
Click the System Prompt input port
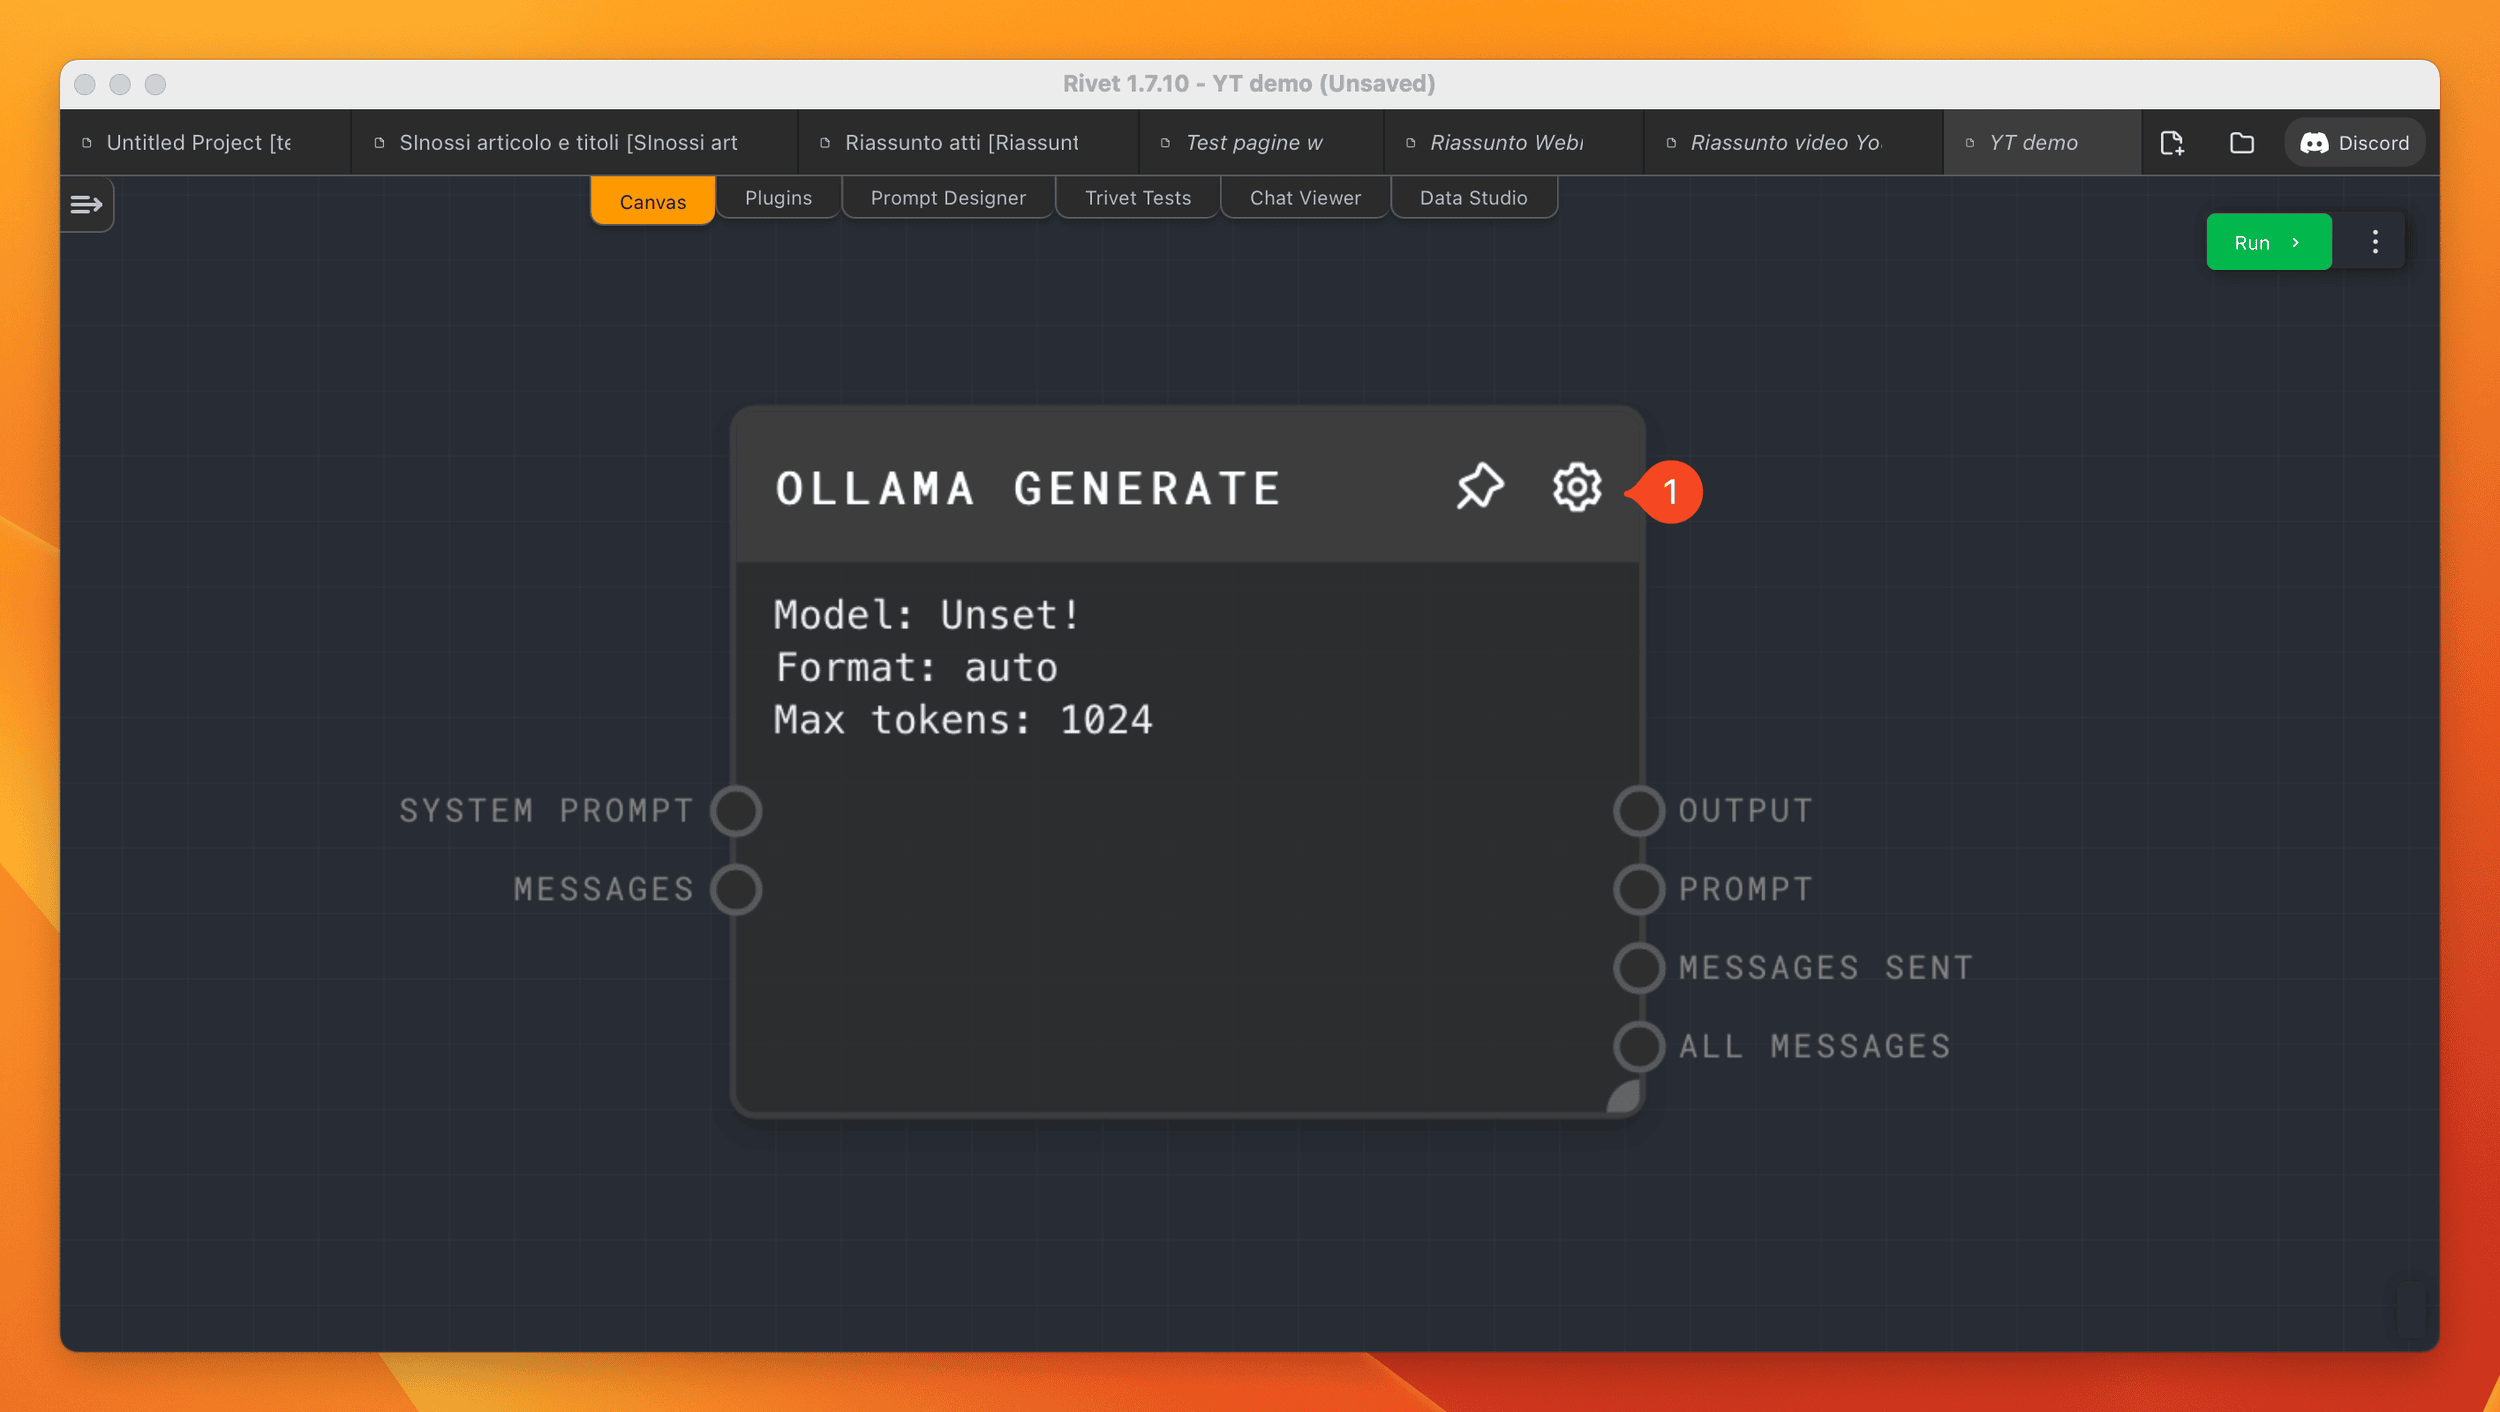click(736, 811)
